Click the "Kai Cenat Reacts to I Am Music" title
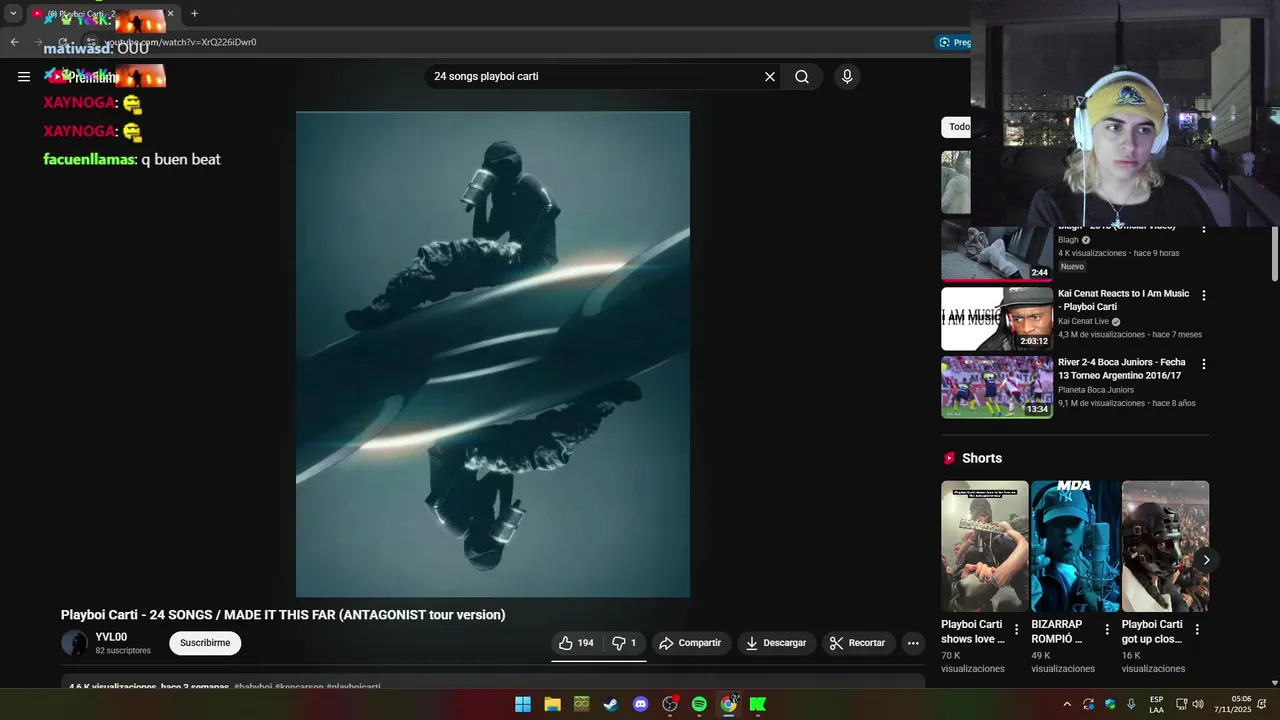 (1123, 300)
